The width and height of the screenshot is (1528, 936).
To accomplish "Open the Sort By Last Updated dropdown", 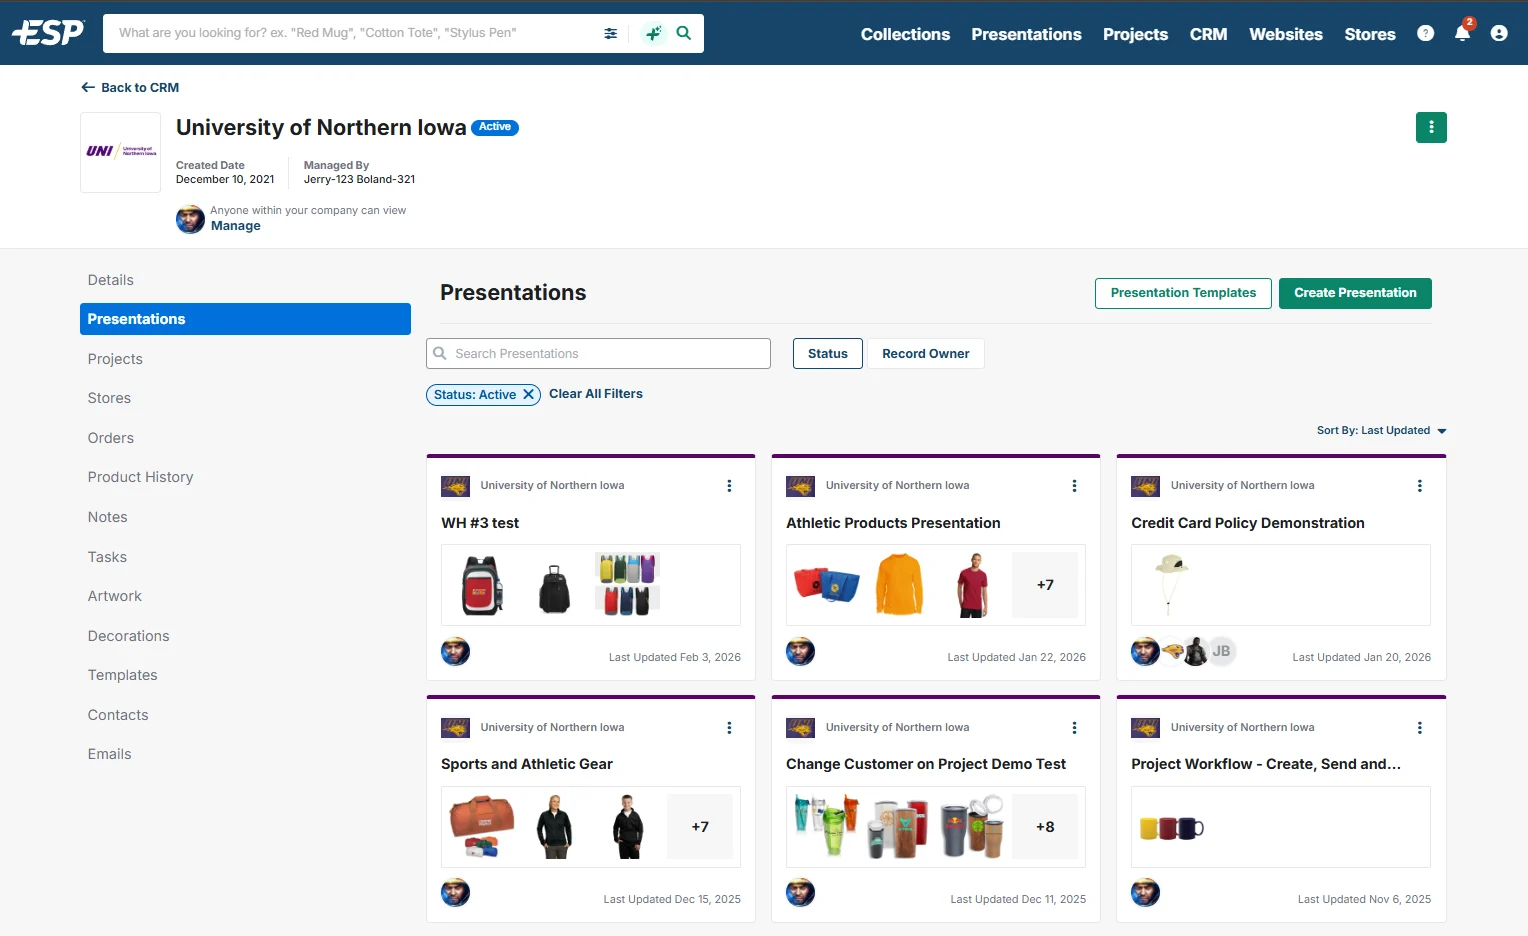I will click(x=1381, y=431).
